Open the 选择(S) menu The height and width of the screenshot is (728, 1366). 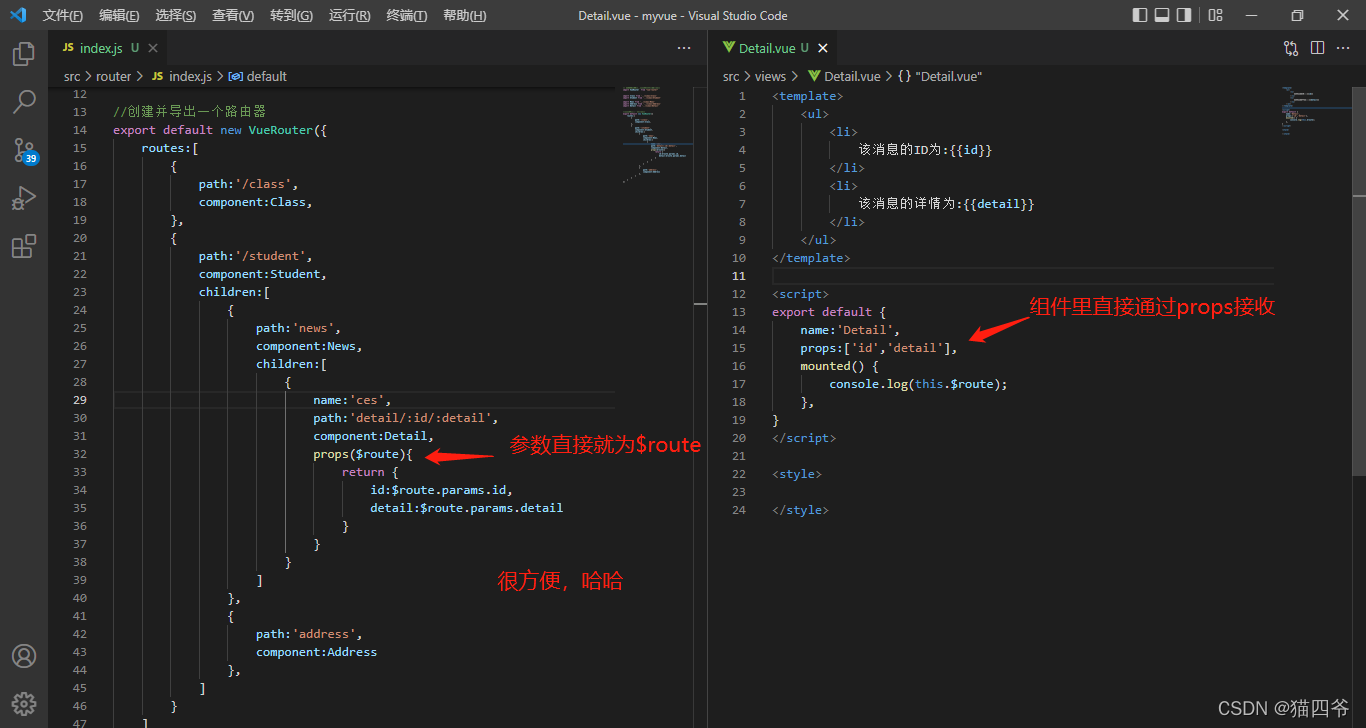point(176,15)
